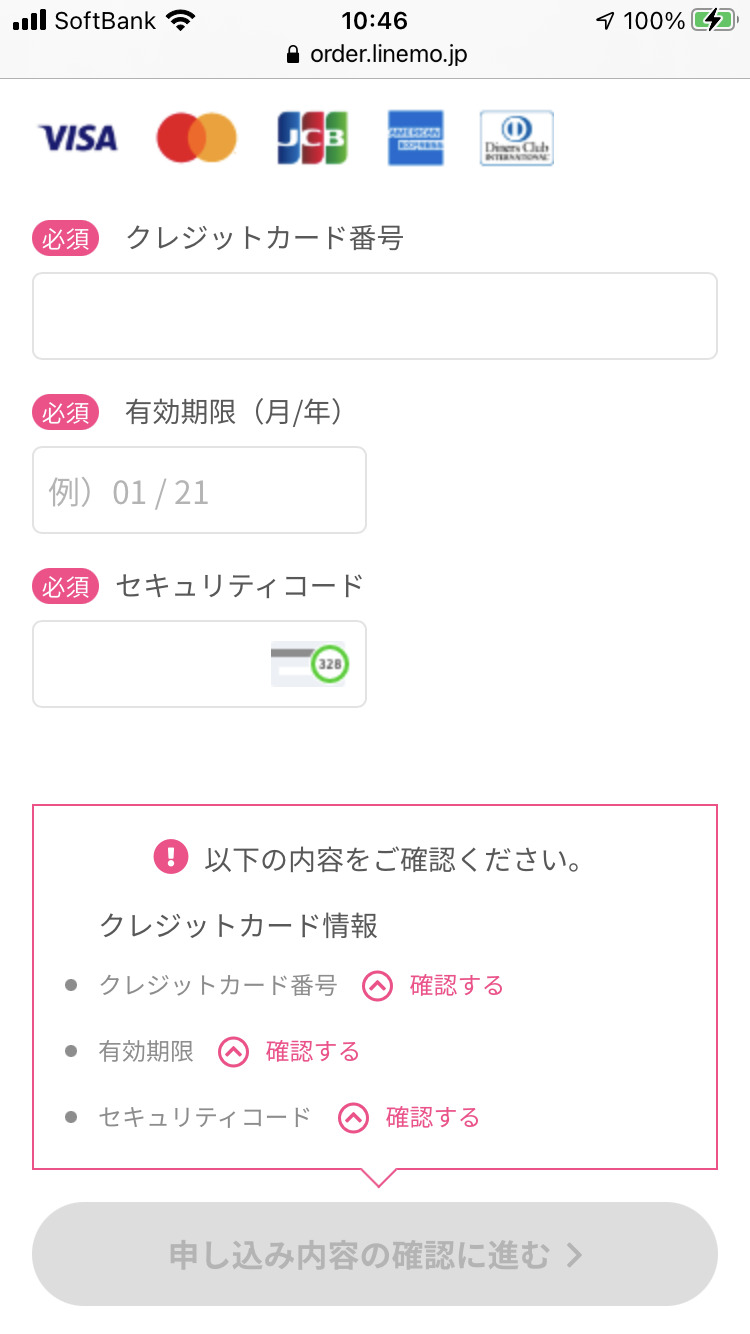Image resolution: width=750 pixels, height=1334 pixels.
Task: Click the American Express logo
Action: pyautogui.click(x=416, y=138)
